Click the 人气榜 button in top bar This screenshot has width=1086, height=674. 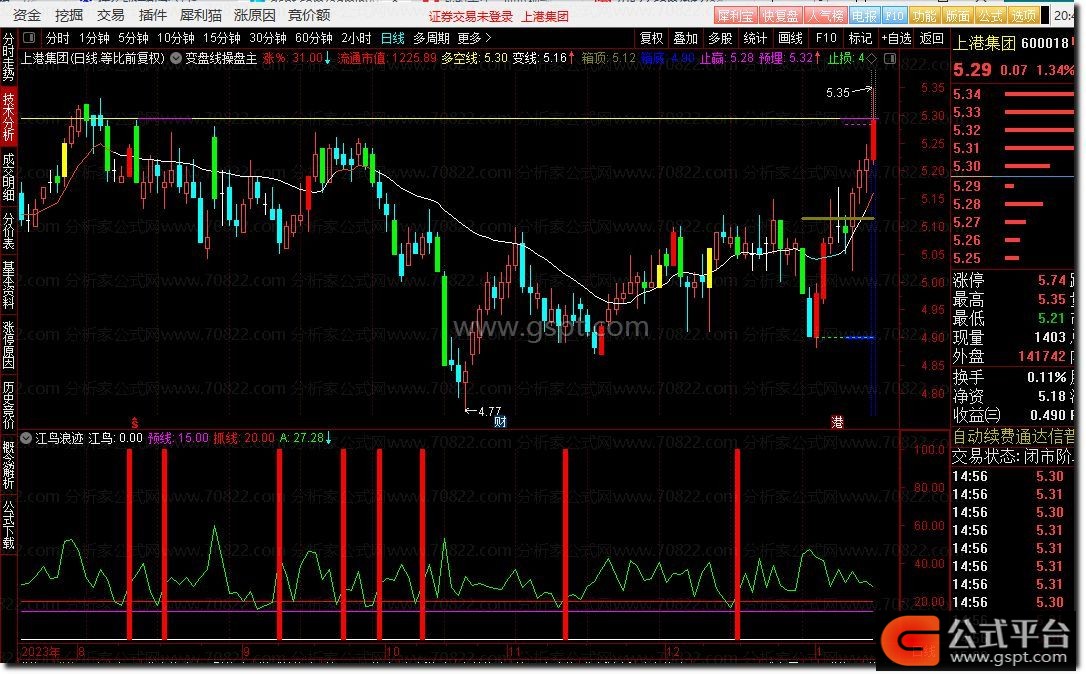pos(826,15)
